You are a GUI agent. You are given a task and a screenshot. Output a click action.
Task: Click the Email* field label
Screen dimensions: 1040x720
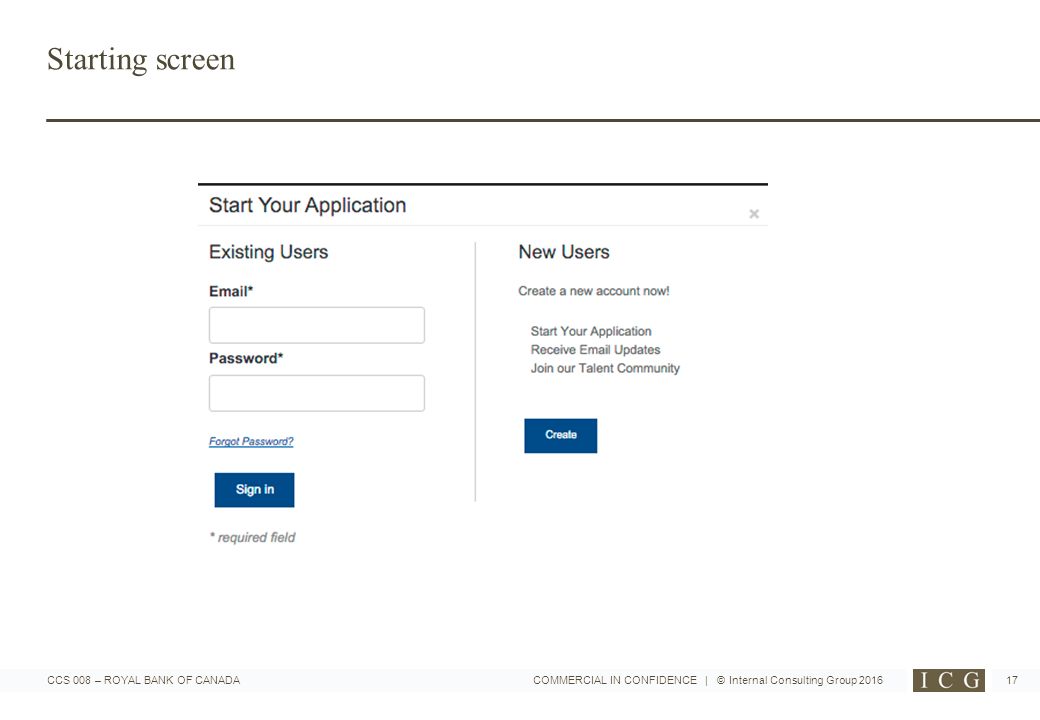pos(231,292)
